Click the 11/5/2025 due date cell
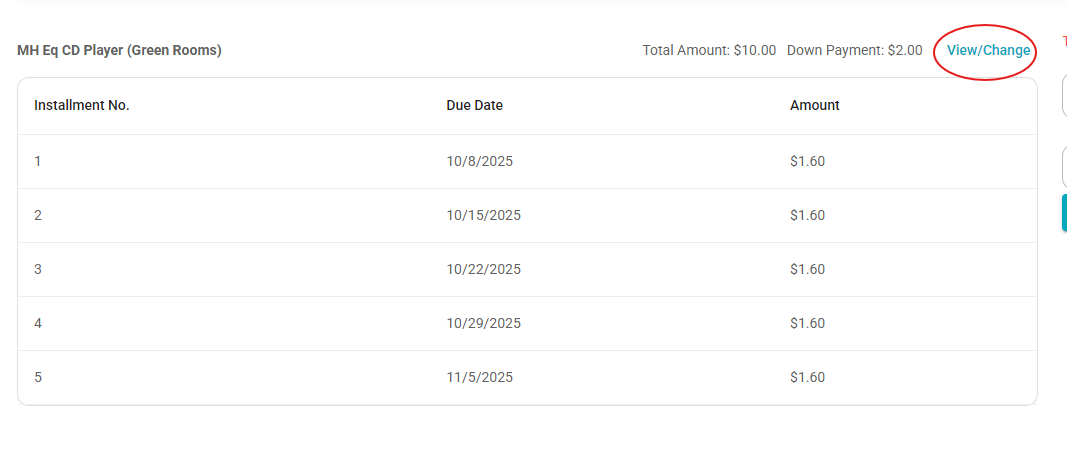1067x461 pixels. tap(480, 377)
